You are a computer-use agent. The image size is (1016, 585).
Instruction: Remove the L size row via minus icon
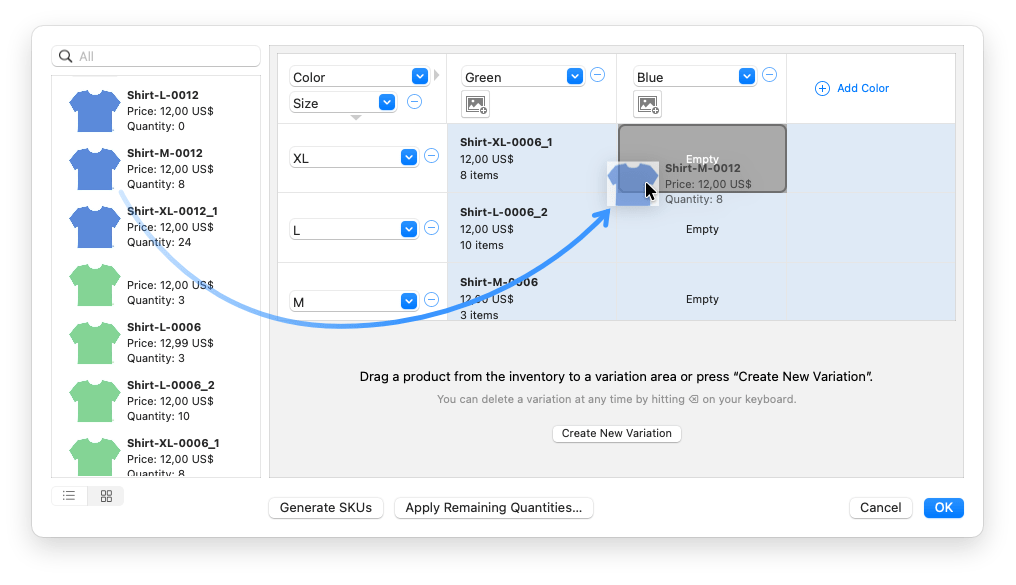[431, 228]
